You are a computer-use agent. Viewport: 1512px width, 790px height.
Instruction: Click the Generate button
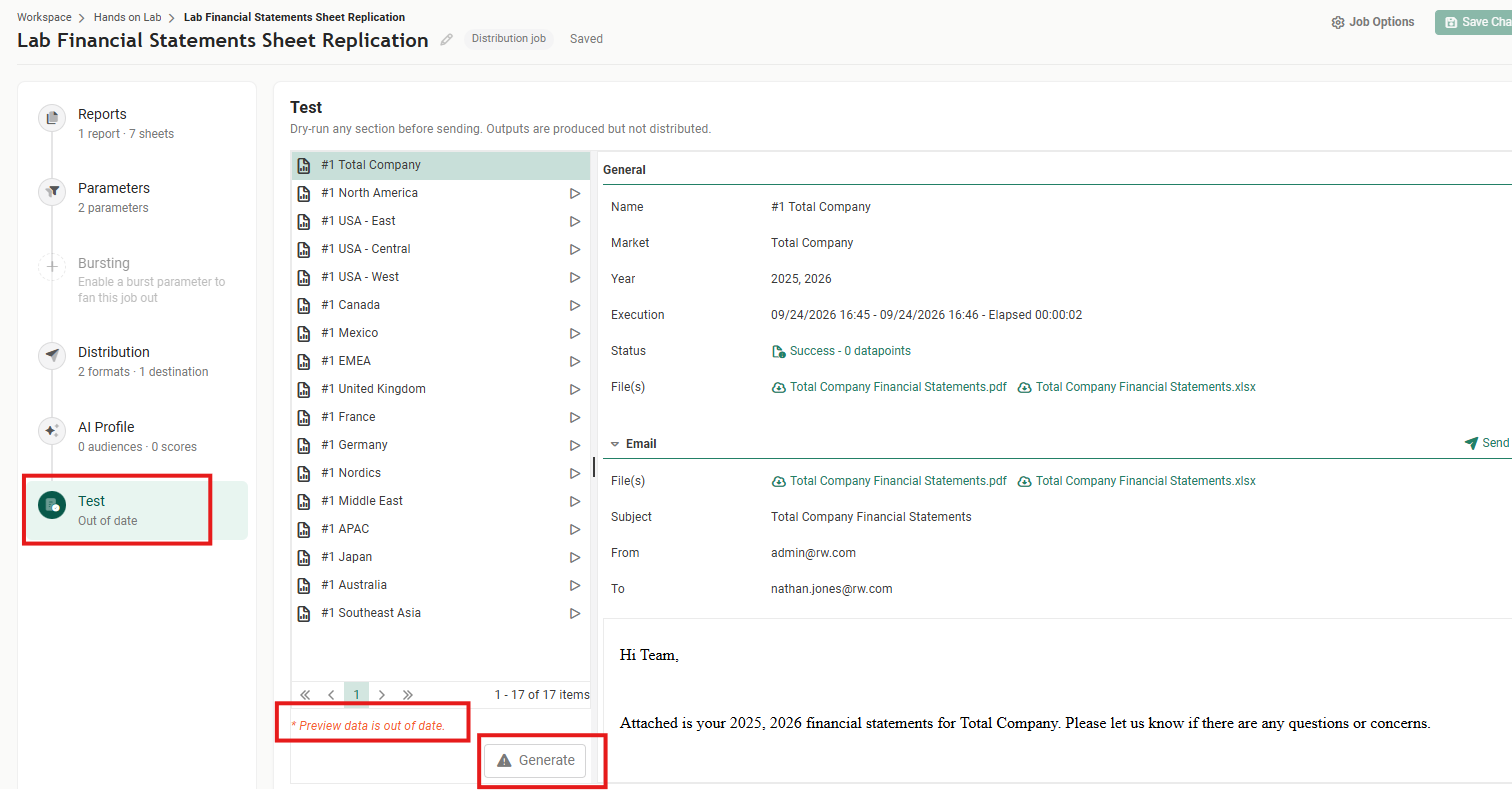(x=535, y=760)
